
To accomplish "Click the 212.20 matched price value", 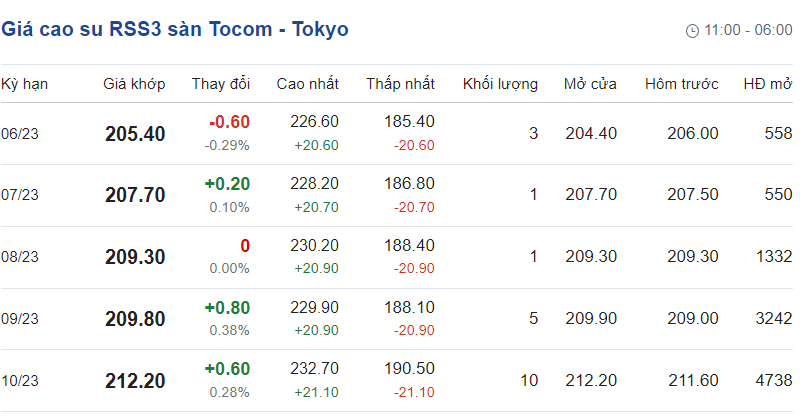I will click(135, 381).
